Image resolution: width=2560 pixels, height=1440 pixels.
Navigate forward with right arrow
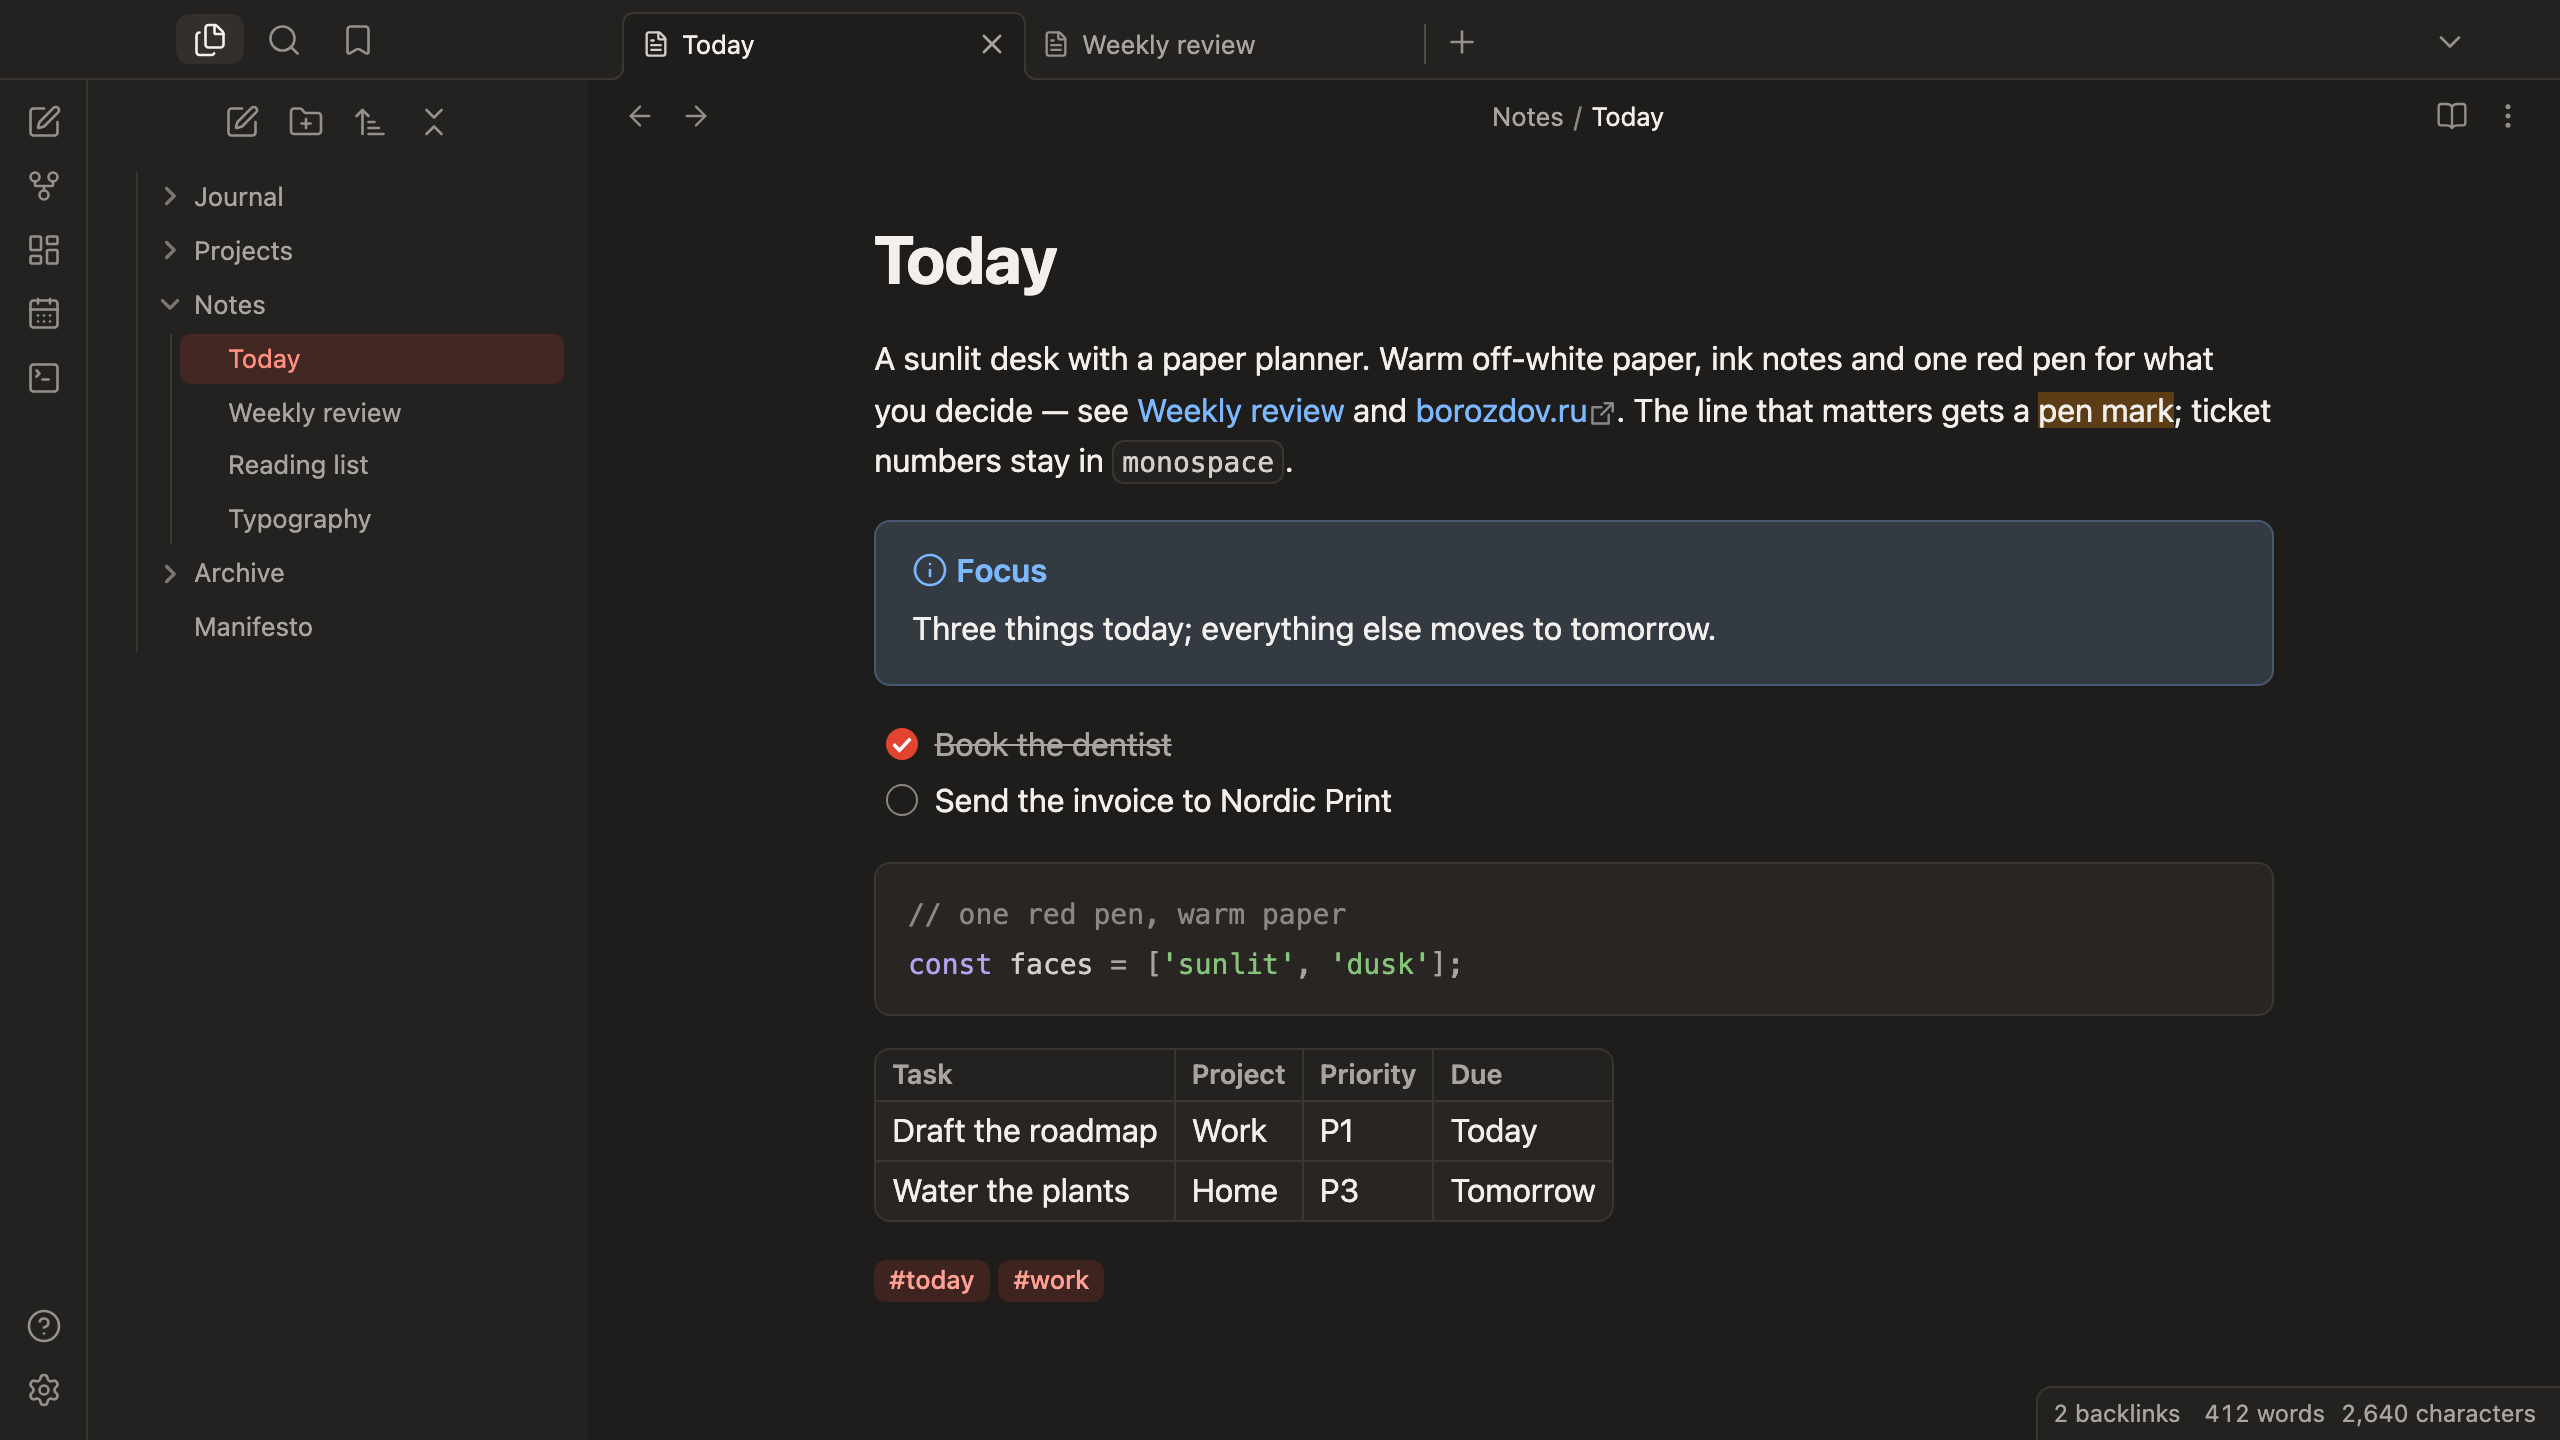click(x=696, y=116)
